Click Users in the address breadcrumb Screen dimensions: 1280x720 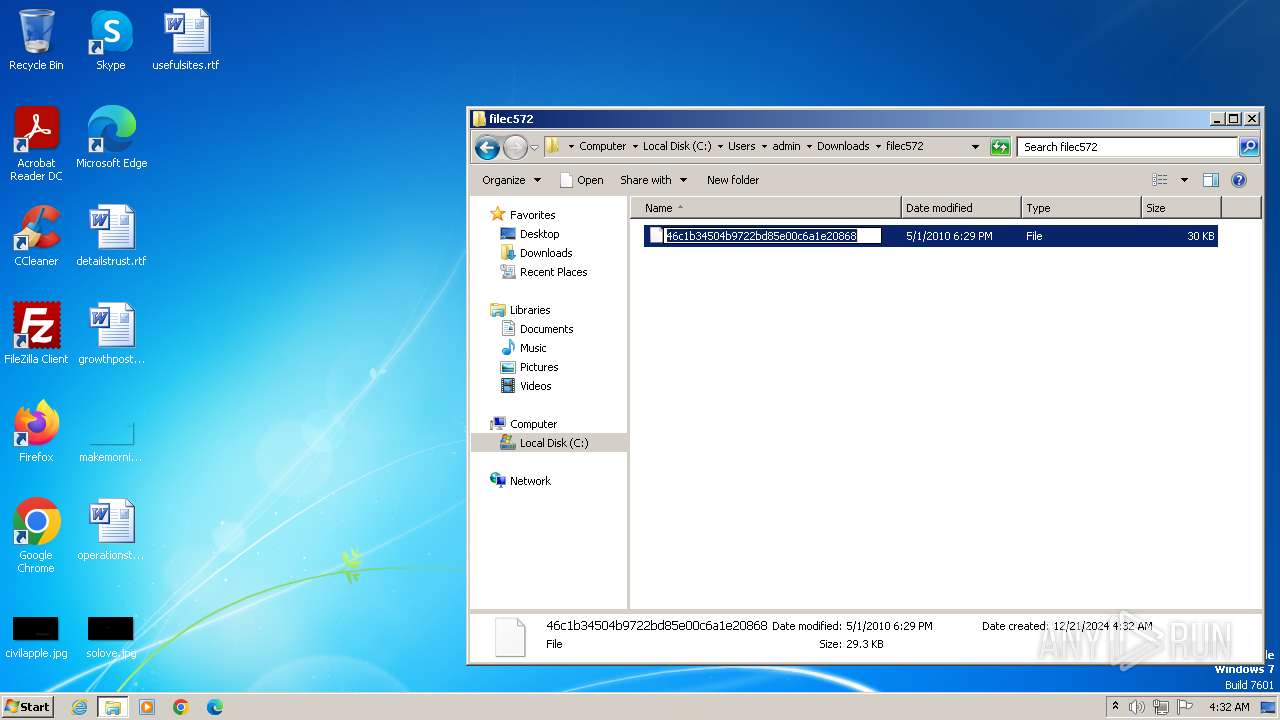pos(741,146)
